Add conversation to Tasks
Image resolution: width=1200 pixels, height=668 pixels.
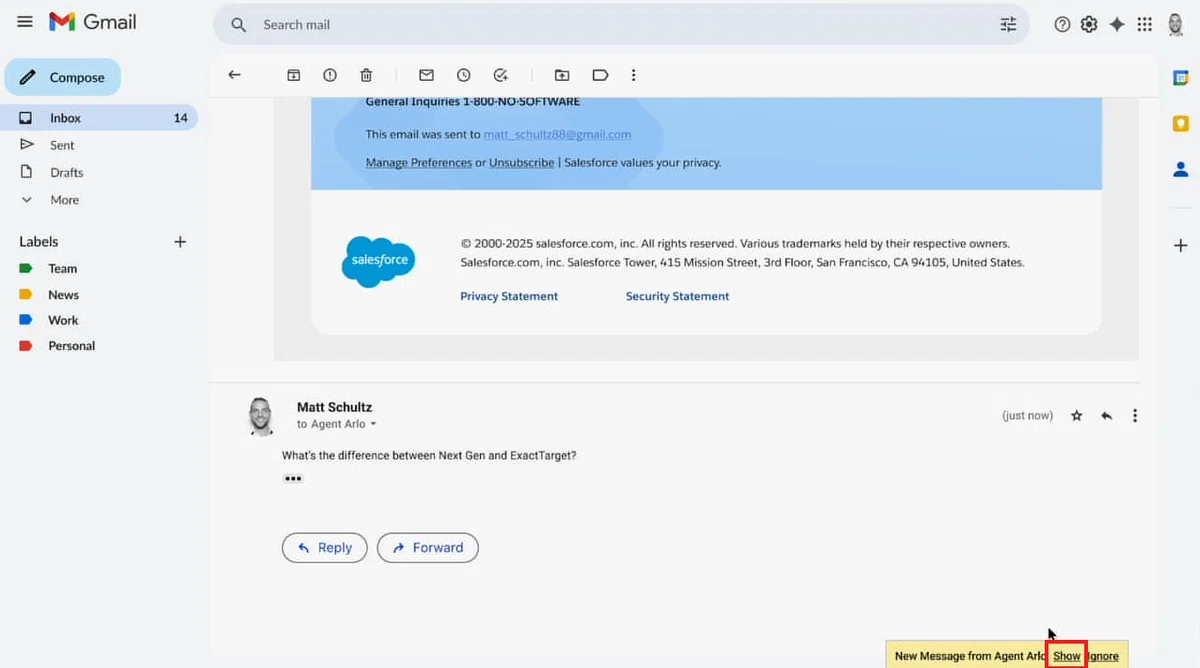click(501, 75)
